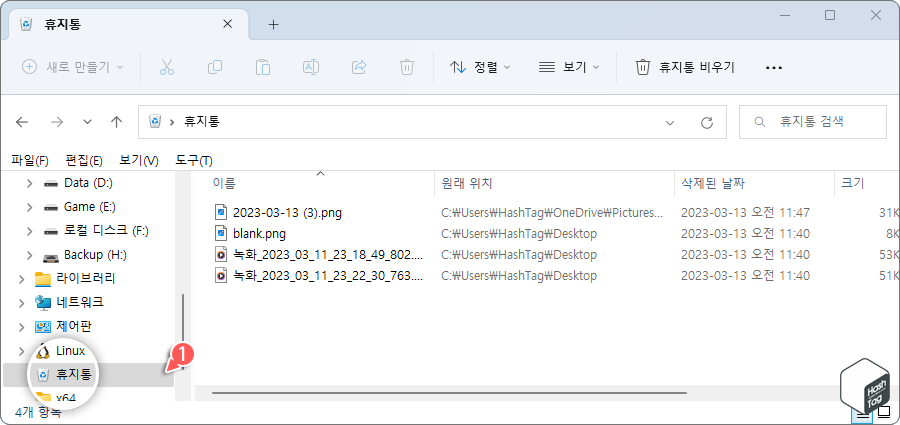
Task: Refresh the Recycle Bin view
Action: tap(707, 122)
